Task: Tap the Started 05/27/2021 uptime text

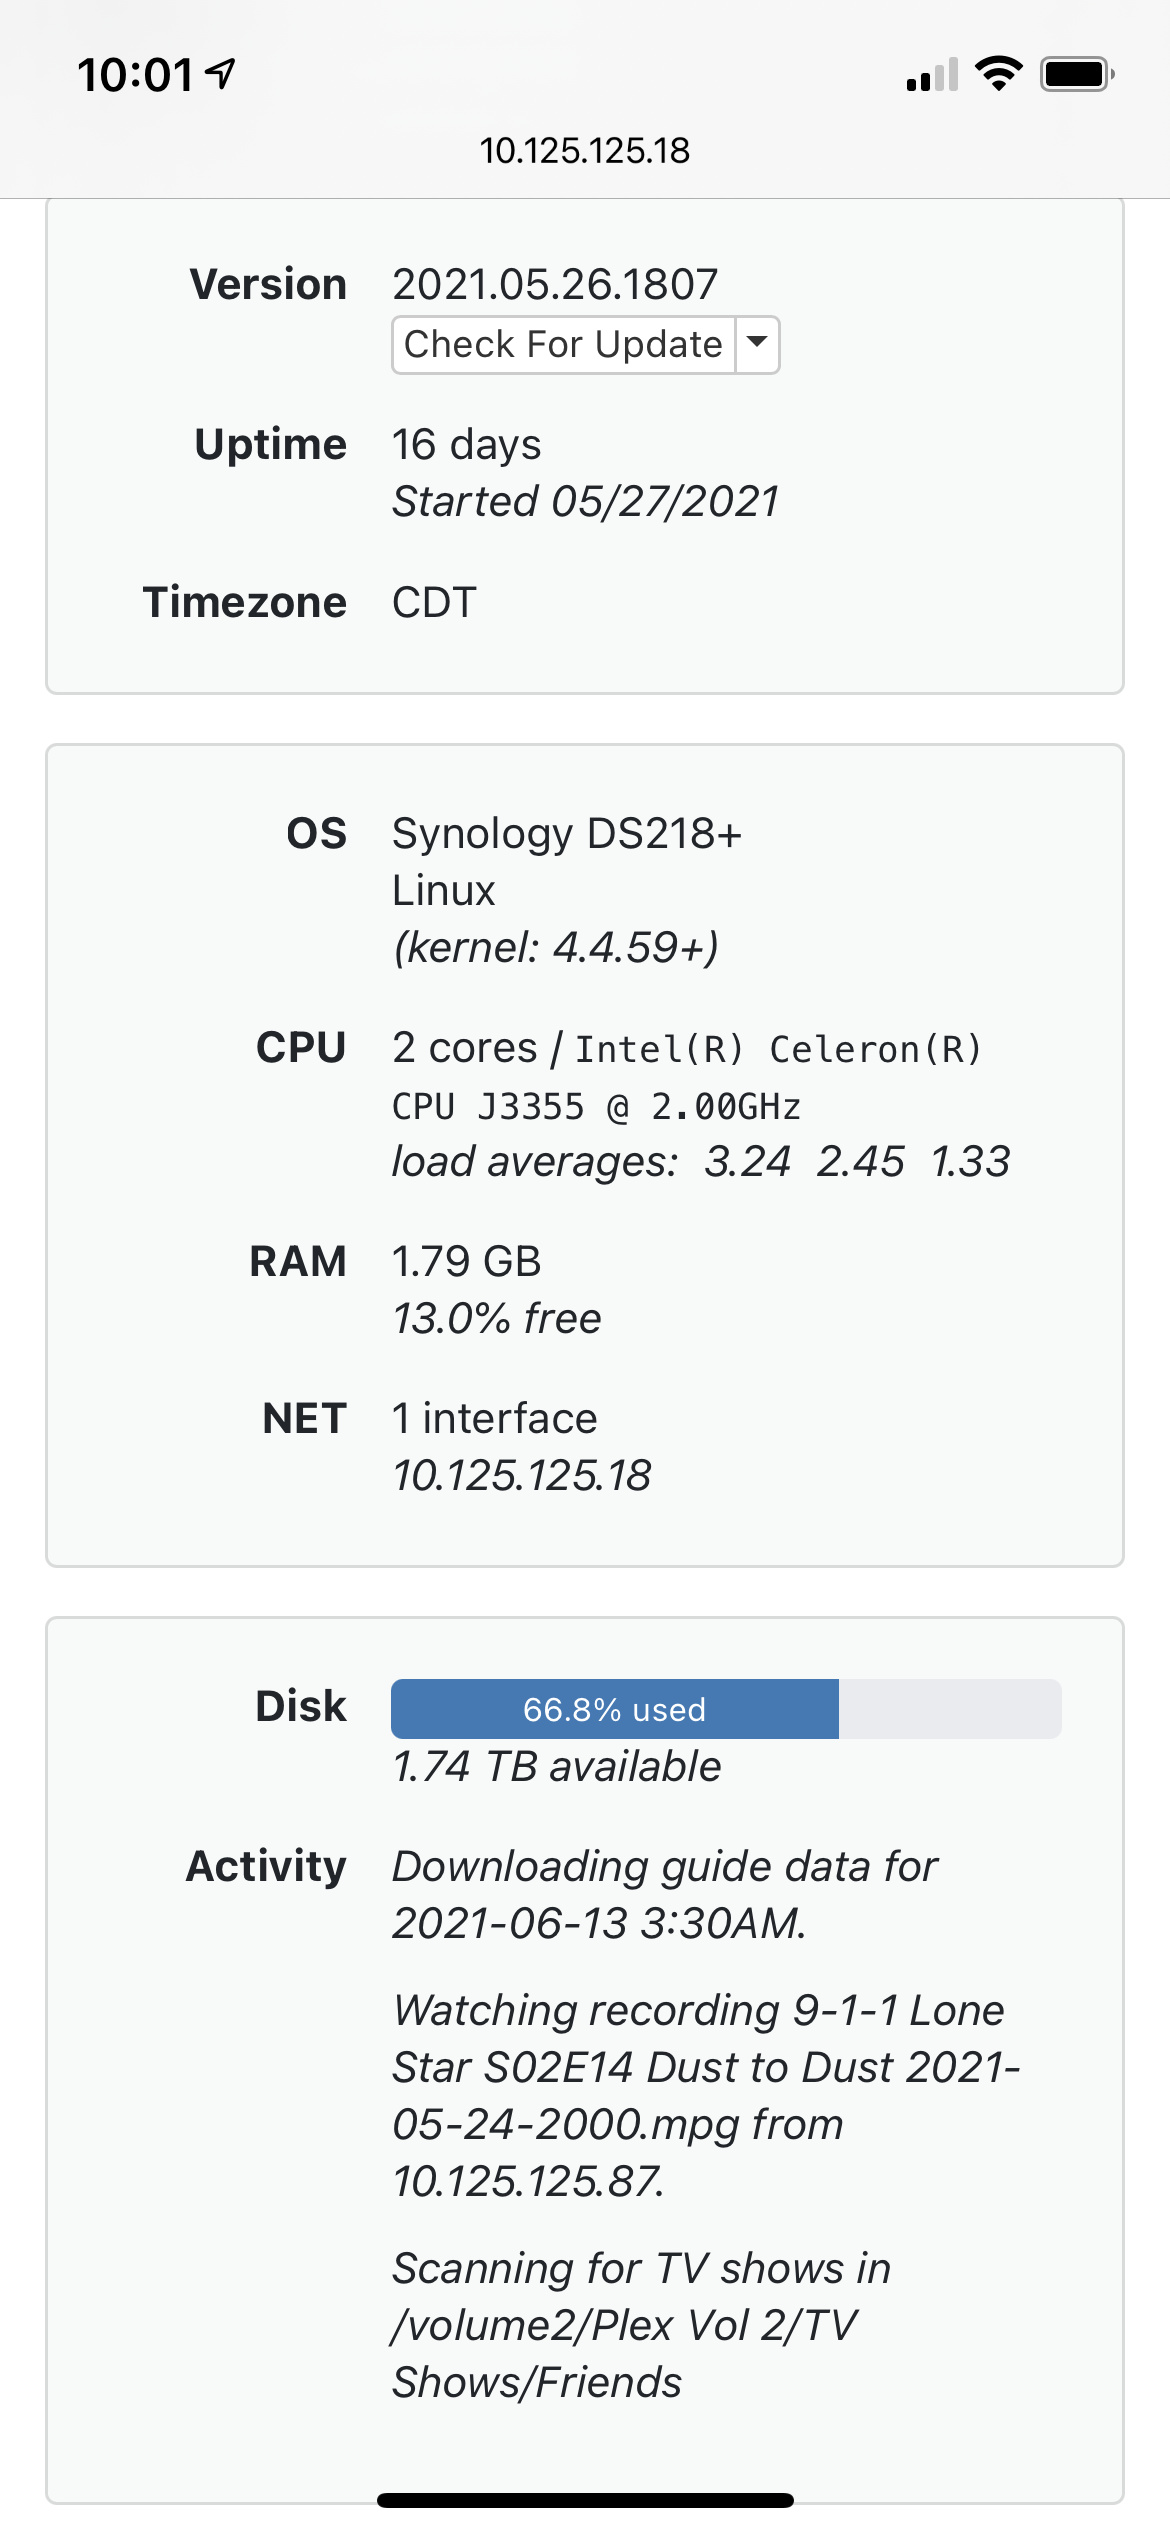Action: [x=585, y=502]
